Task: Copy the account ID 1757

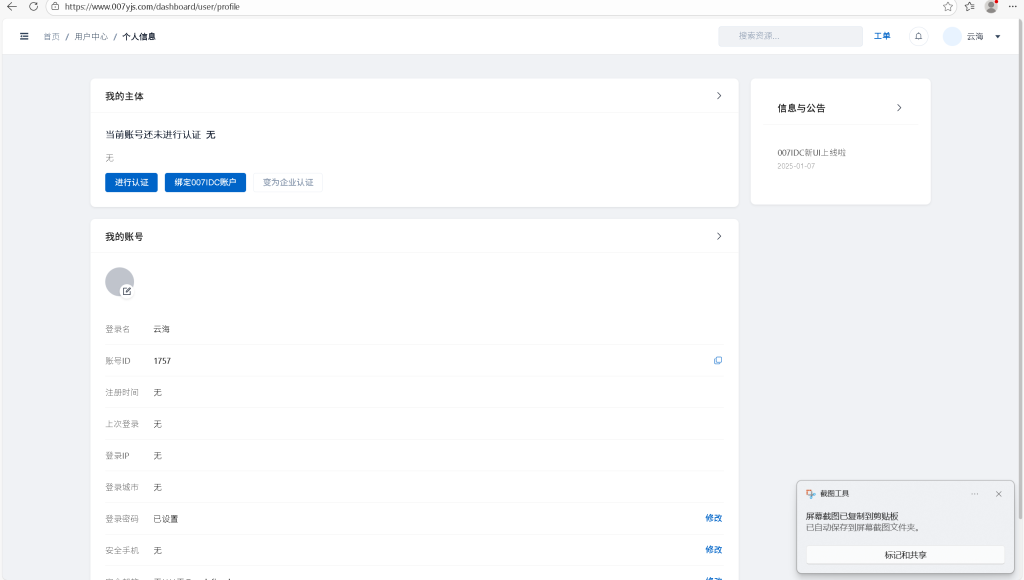Action: pyautogui.click(x=717, y=360)
